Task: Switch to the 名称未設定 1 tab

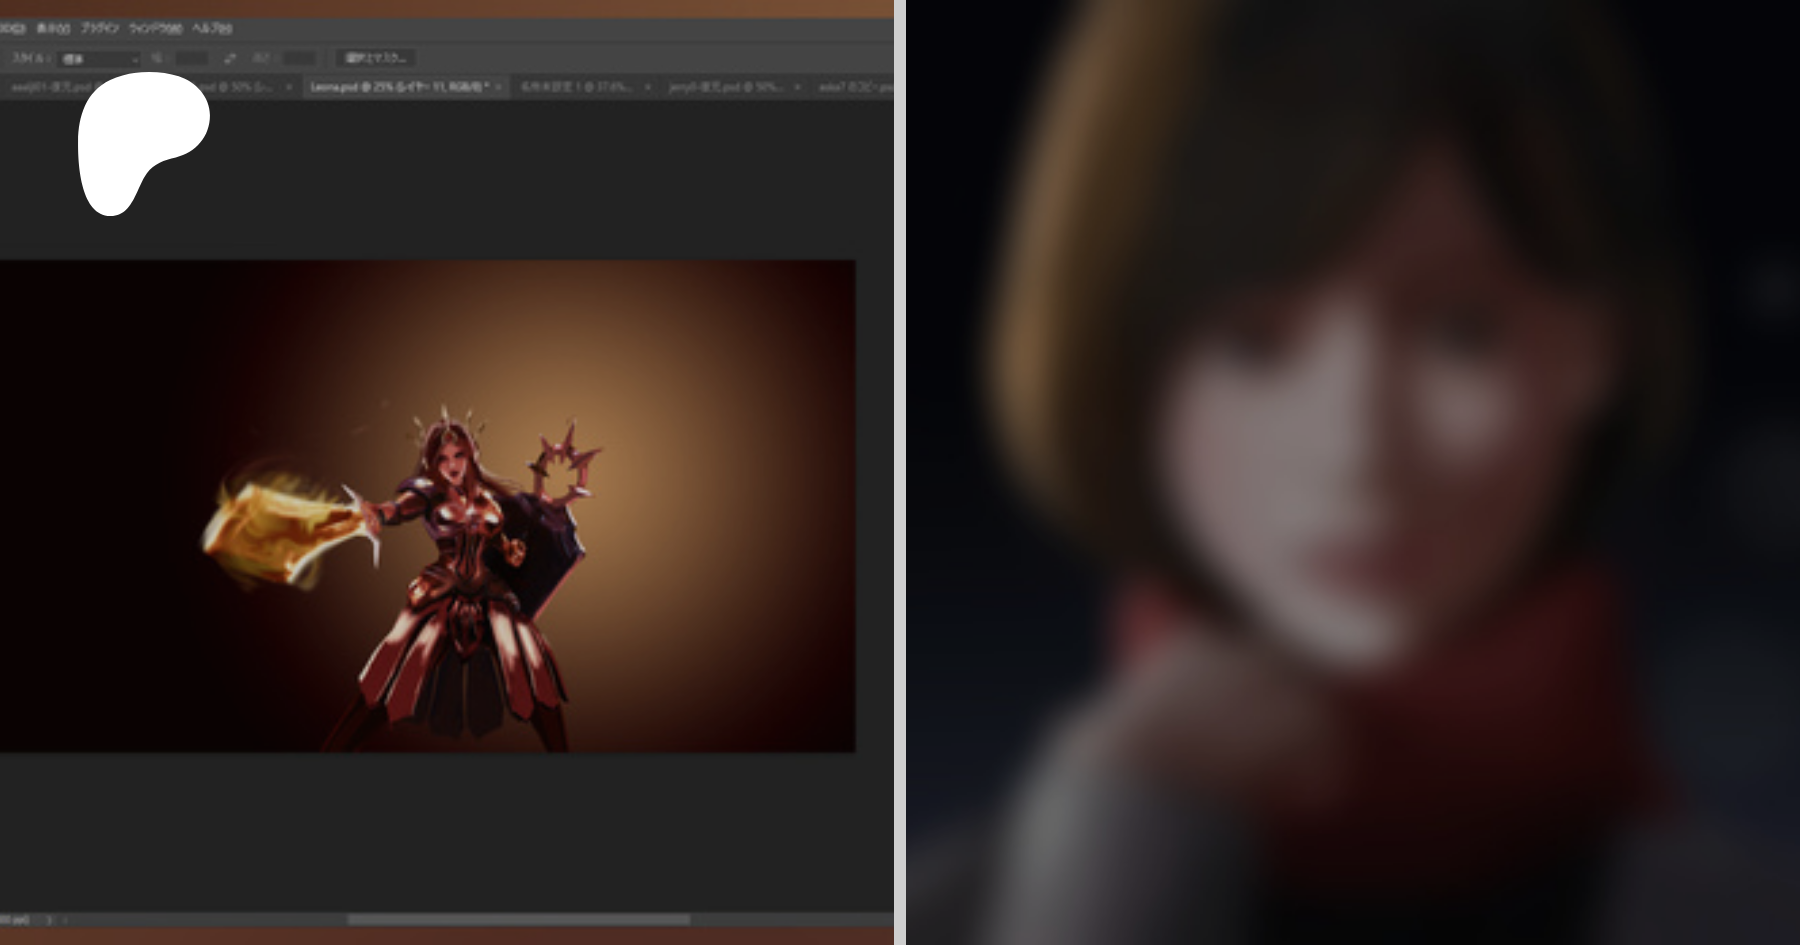Action: [x=576, y=88]
